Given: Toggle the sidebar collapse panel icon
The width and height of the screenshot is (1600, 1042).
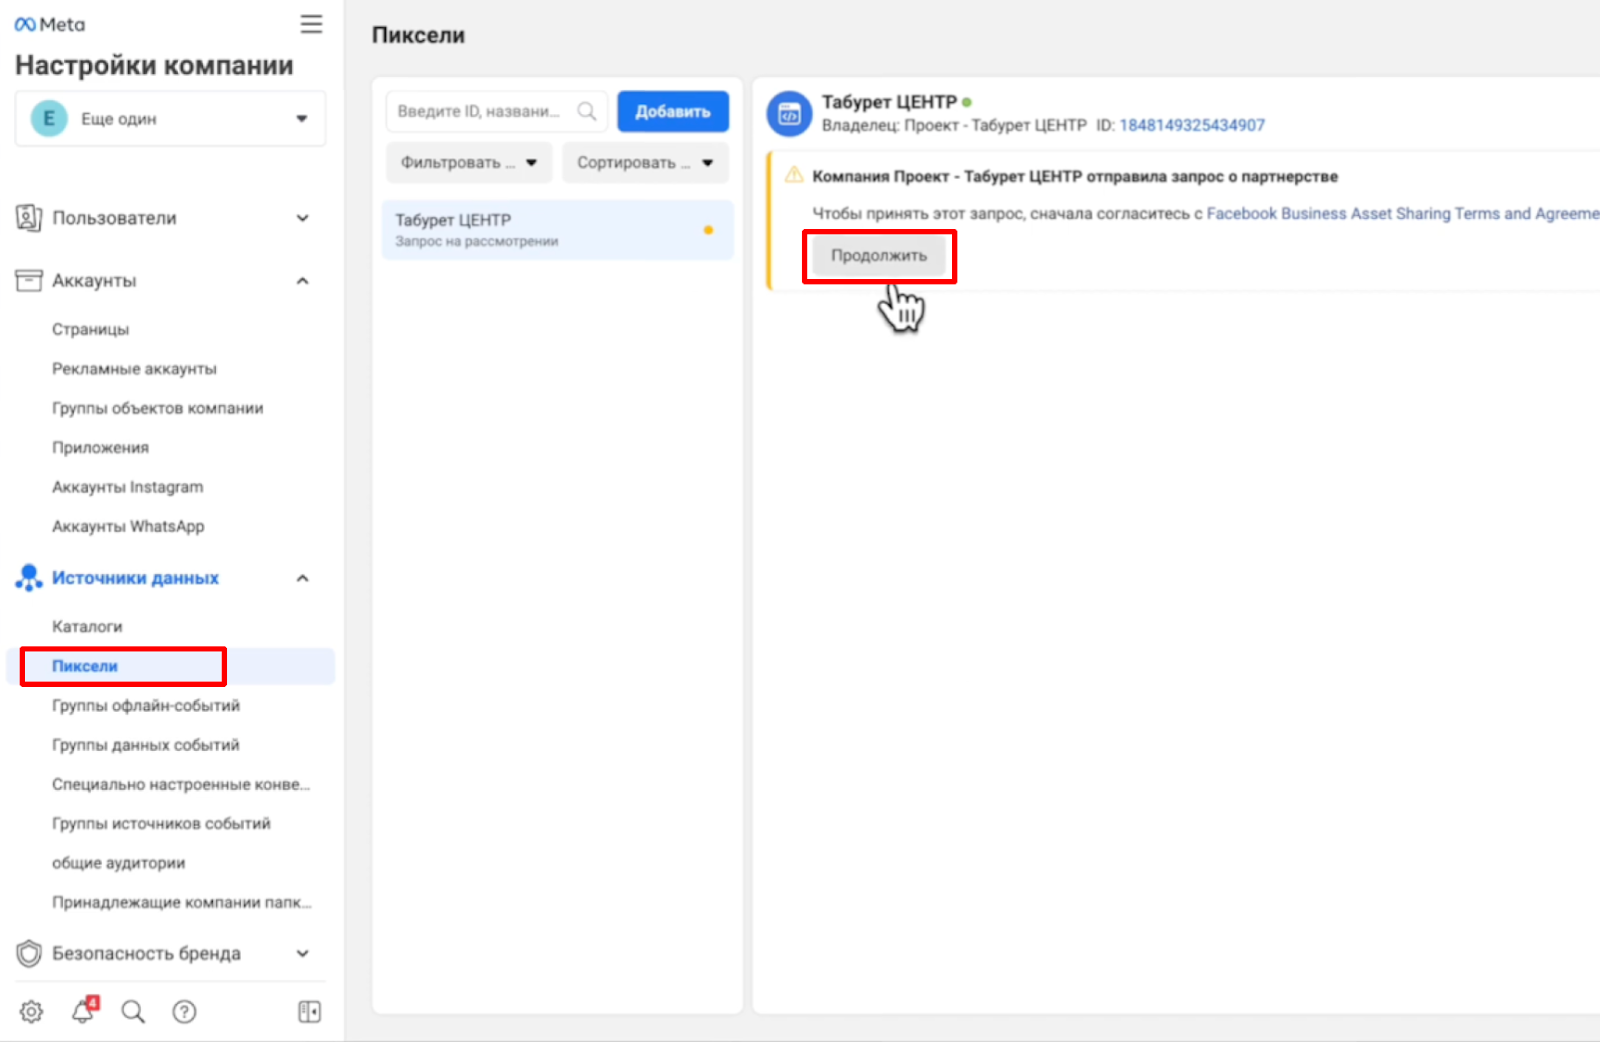Looking at the screenshot, I should point(310,1012).
